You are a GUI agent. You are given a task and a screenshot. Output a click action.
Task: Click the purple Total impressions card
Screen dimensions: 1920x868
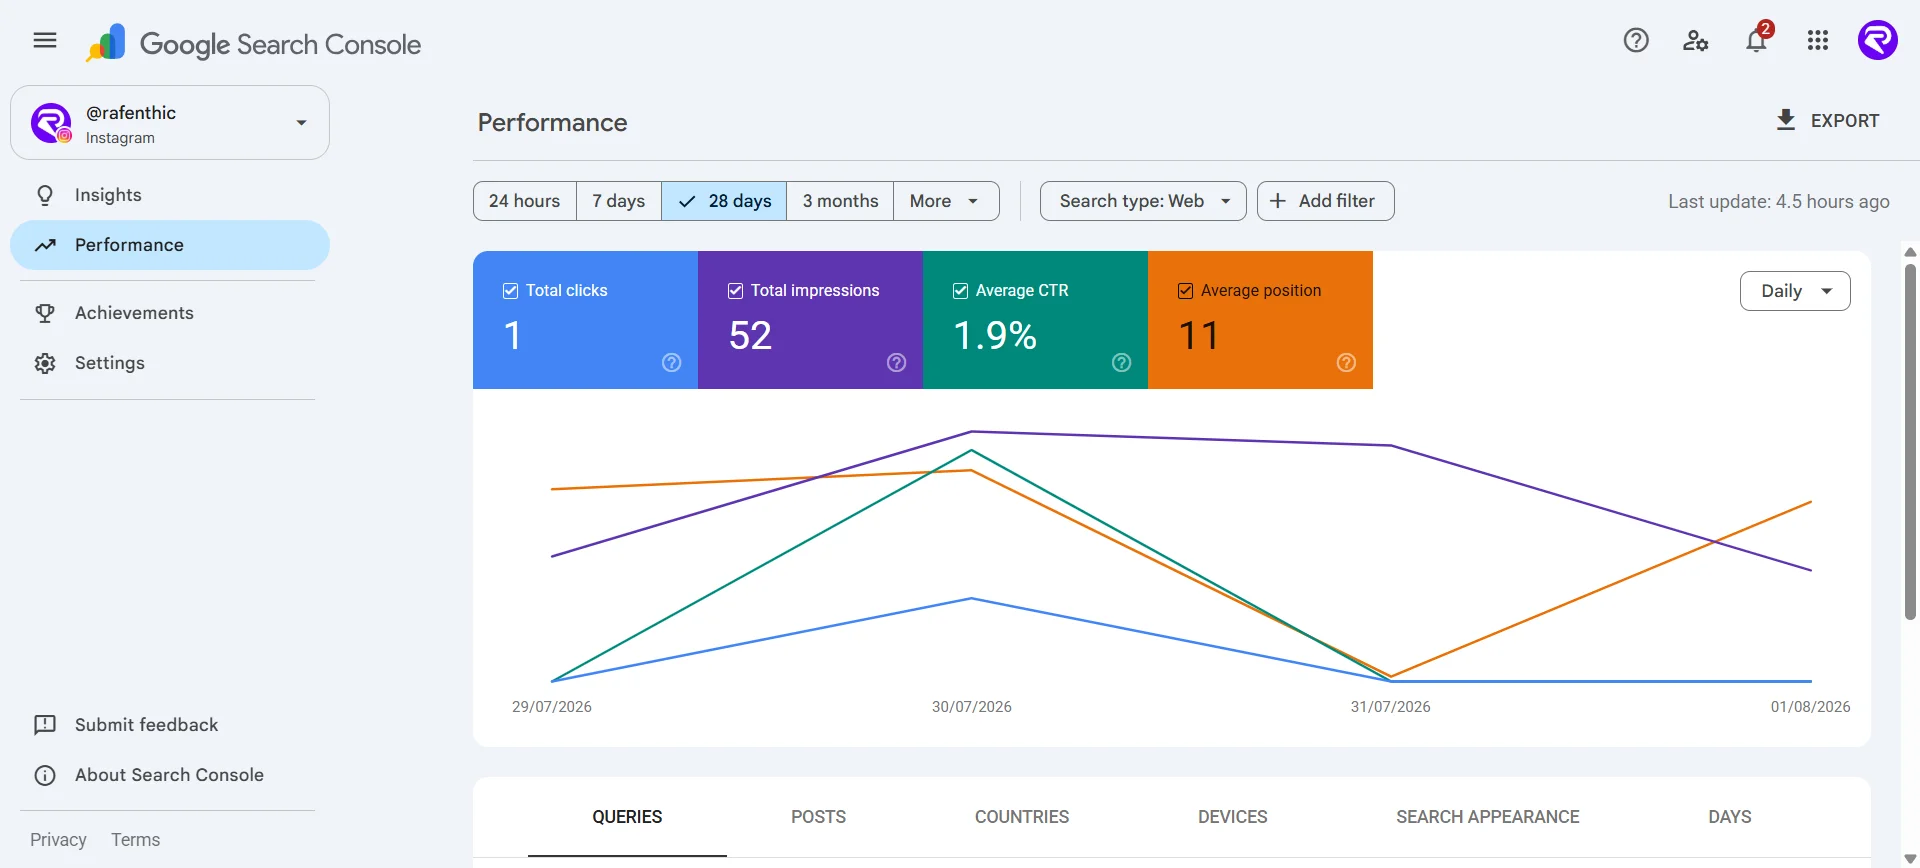[810, 320]
